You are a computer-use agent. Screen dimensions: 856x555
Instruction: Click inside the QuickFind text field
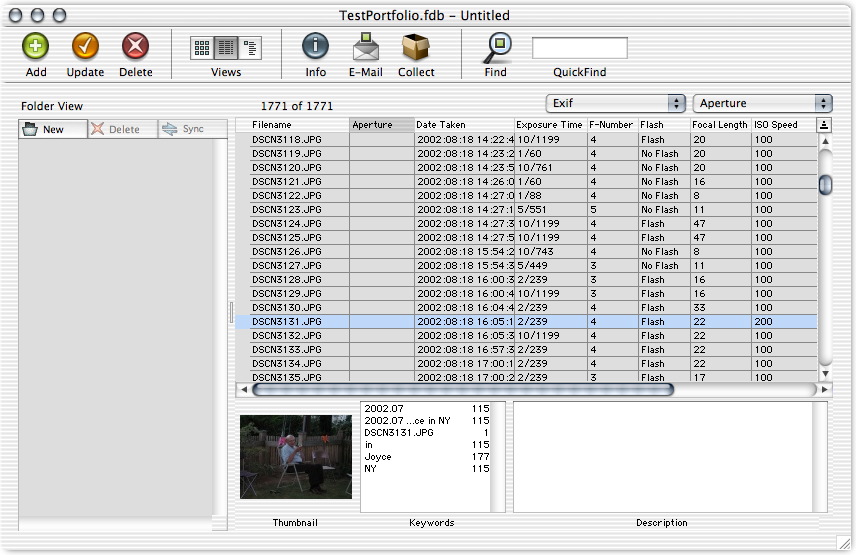tap(579, 48)
